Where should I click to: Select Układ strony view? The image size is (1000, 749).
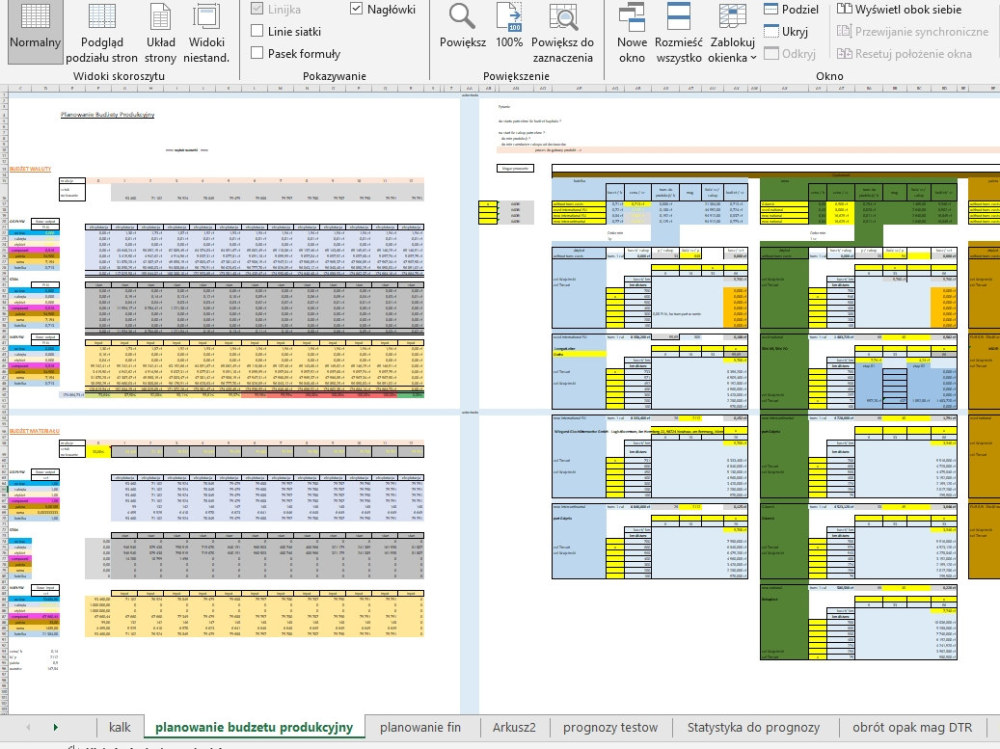click(x=160, y=31)
